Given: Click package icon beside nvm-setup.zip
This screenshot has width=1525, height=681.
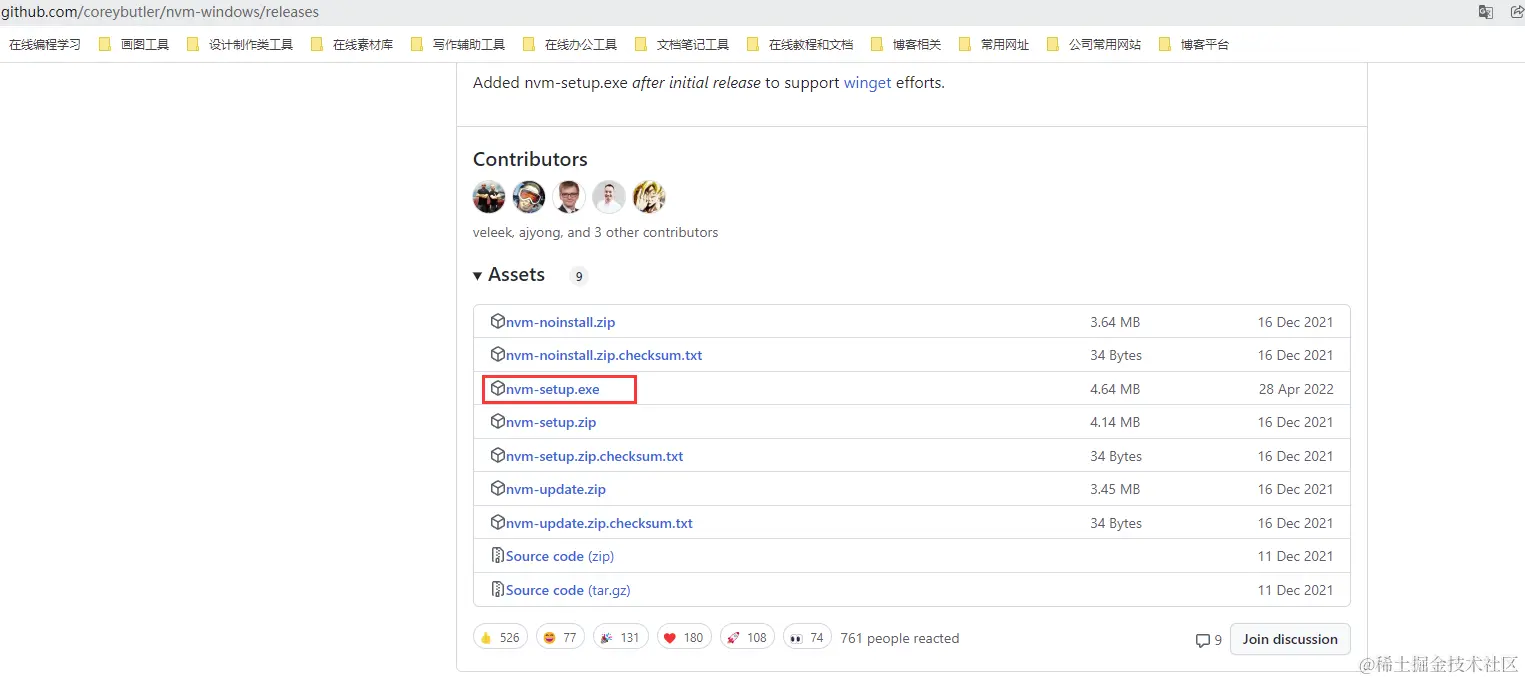Looking at the screenshot, I should coord(498,421).
